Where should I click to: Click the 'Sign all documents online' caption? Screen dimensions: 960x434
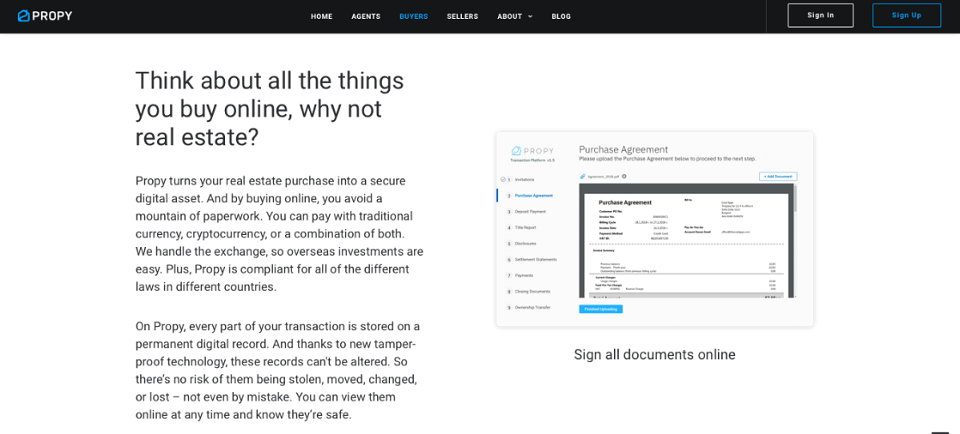(654, 354)
